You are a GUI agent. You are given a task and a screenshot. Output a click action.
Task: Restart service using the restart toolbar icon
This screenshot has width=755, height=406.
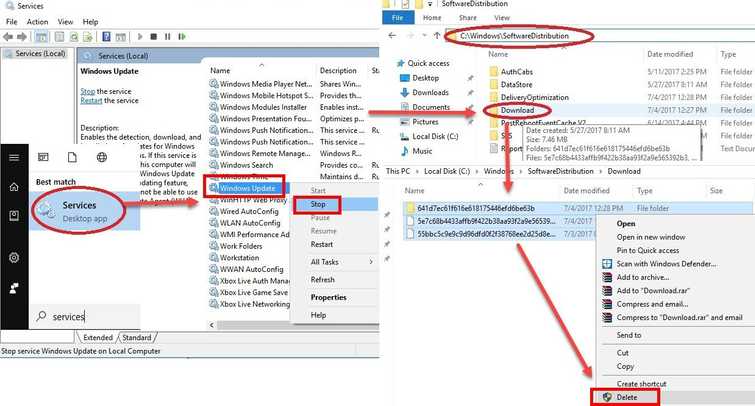182,37
